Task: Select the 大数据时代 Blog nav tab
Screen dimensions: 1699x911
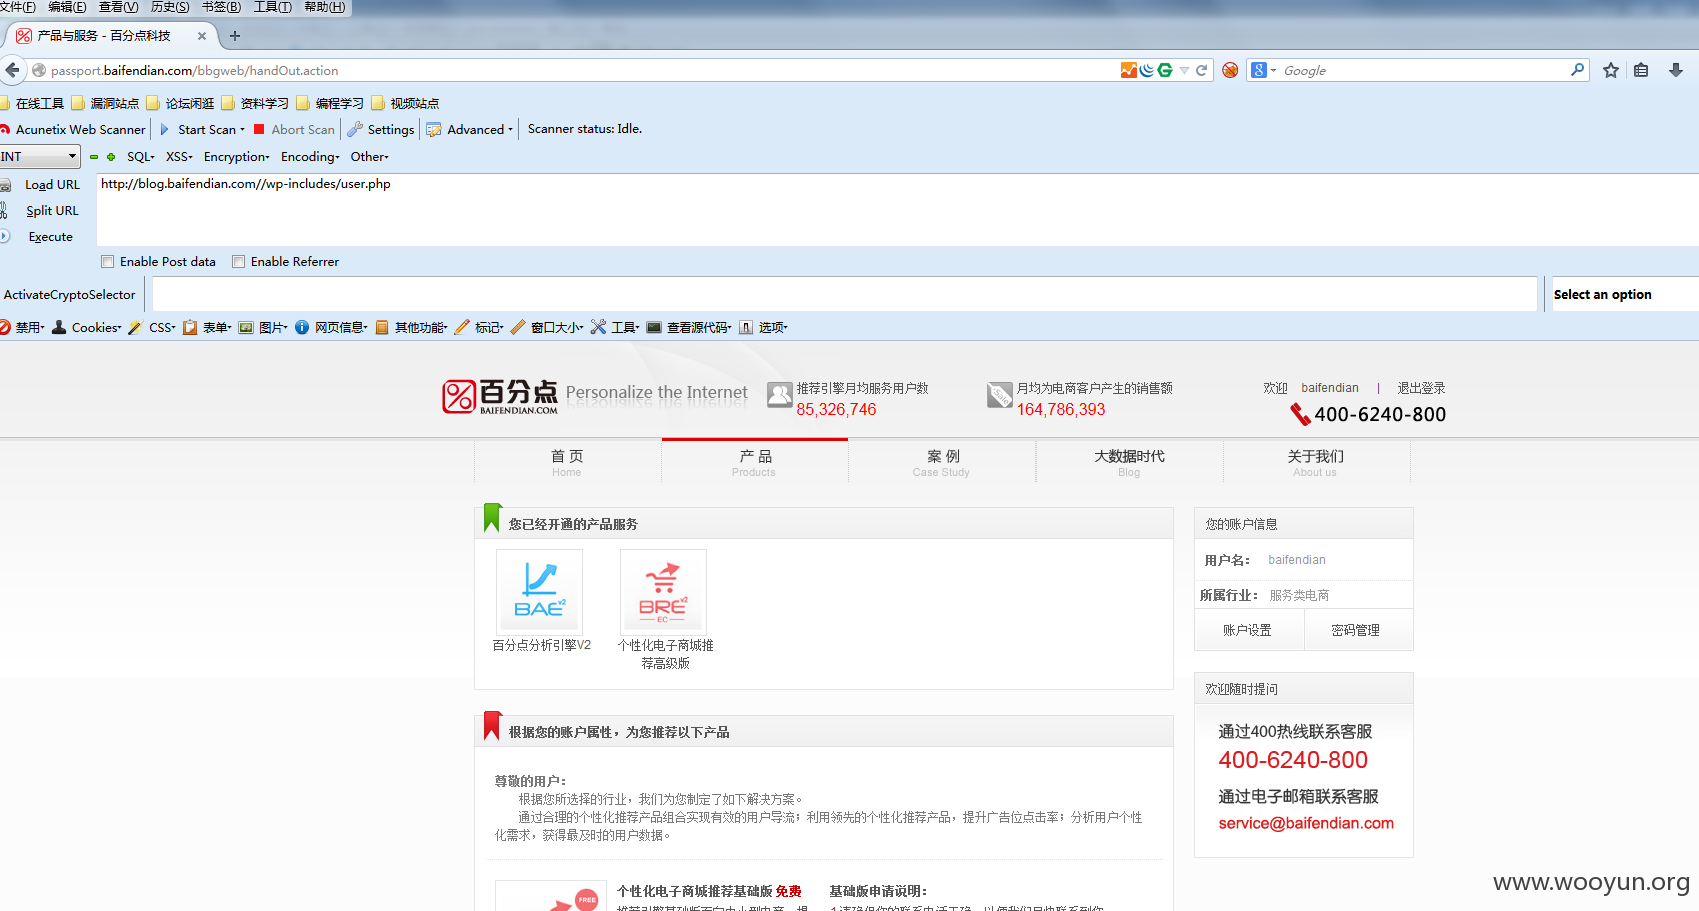Action: [1129, 462]
